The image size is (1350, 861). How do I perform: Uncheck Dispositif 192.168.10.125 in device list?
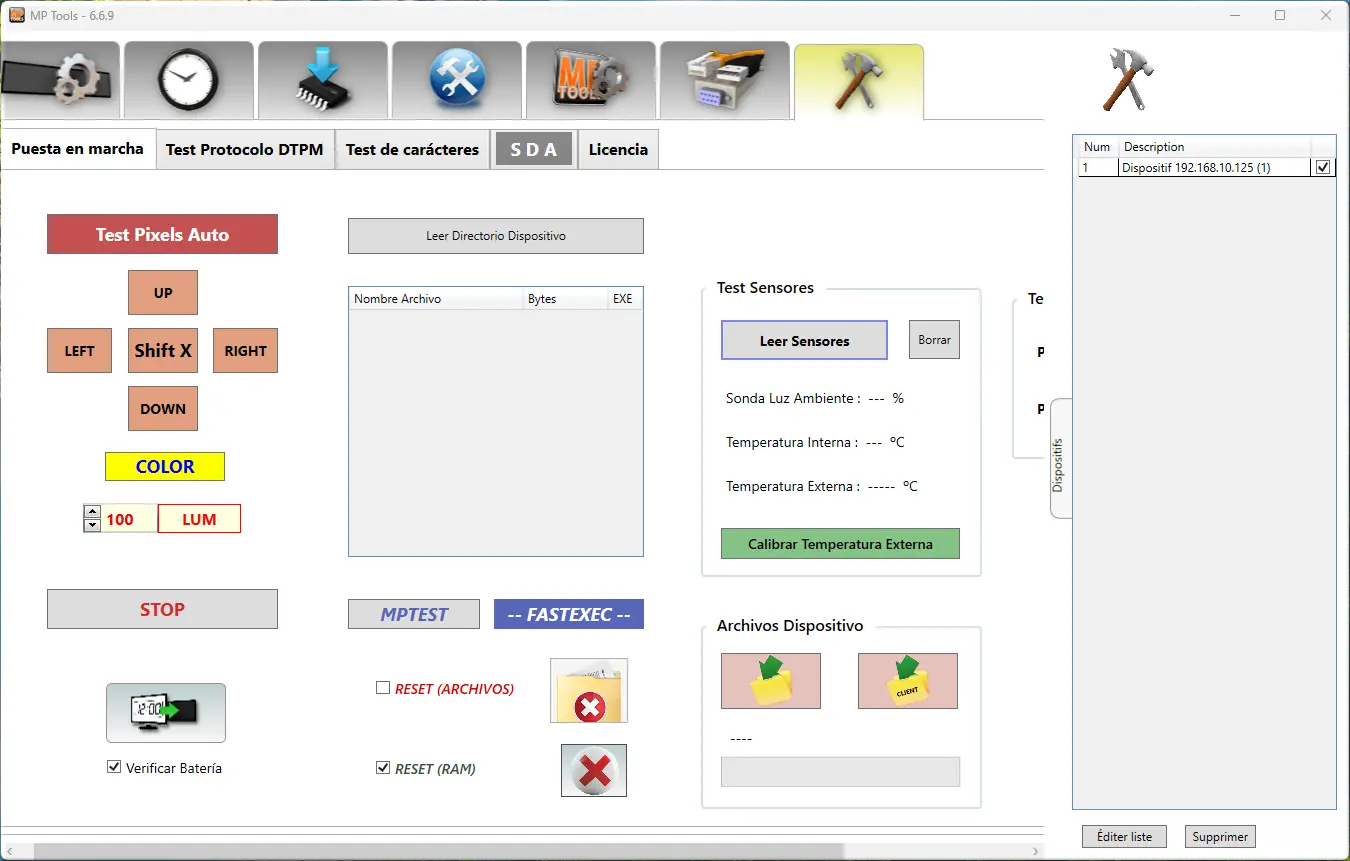(1323, 168)
